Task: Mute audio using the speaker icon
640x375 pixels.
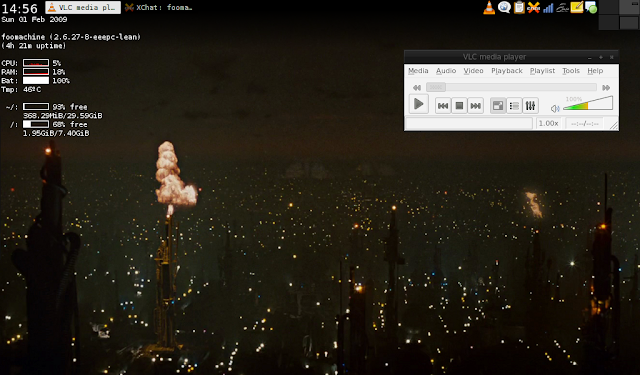Action: pos(555,109)
